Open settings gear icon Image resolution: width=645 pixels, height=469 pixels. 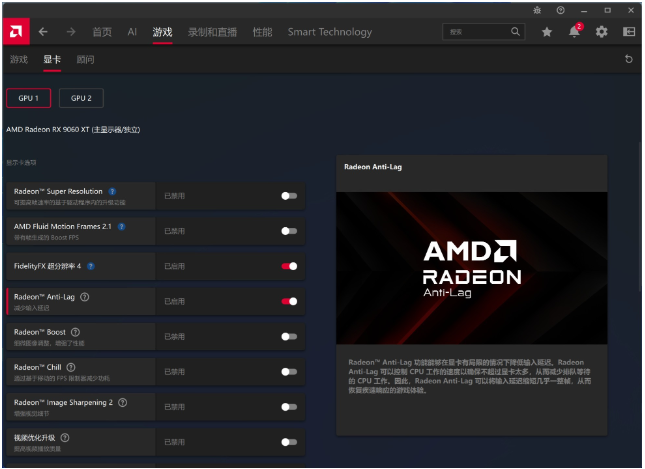(x=601, y=32)
